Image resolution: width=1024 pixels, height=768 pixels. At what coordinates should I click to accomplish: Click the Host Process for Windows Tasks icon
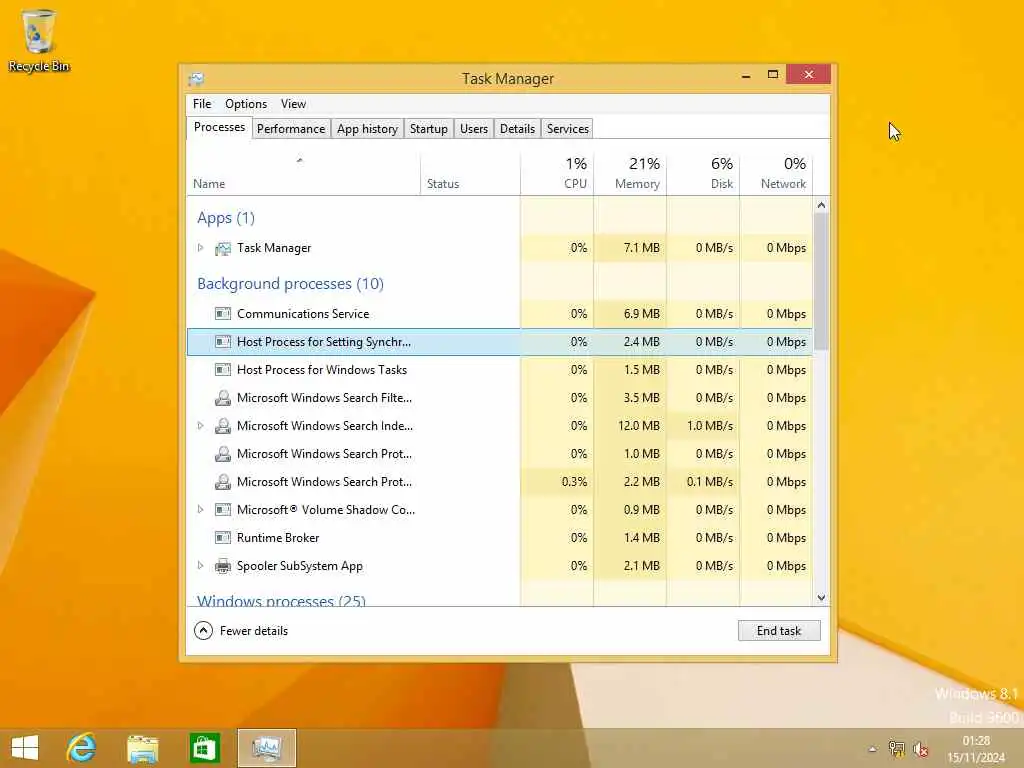[x=223, y=370]
